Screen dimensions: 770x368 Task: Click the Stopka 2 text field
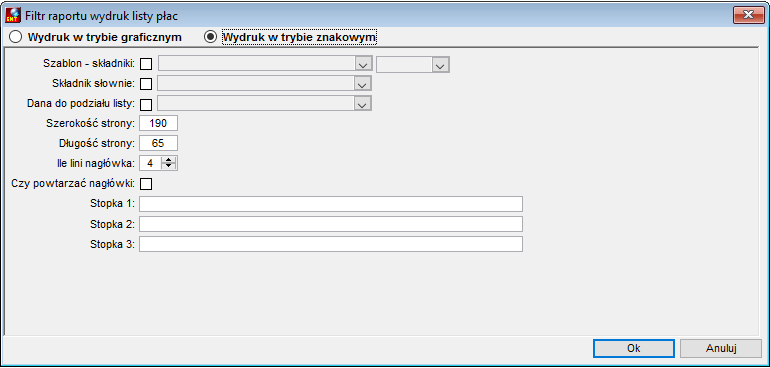point(330,224)
